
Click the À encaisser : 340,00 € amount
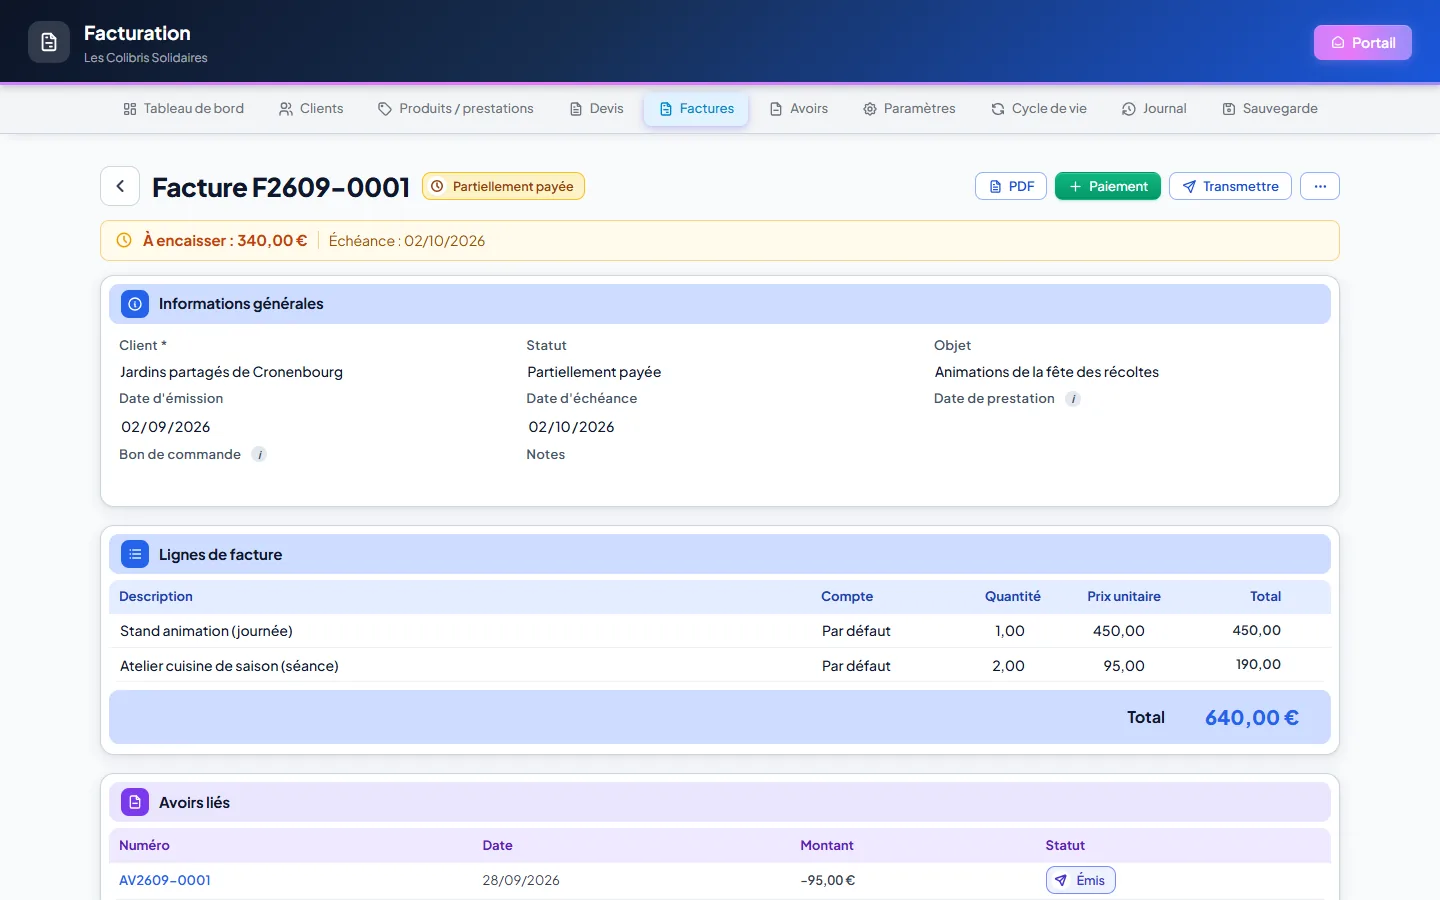click(x=225, y=240)
